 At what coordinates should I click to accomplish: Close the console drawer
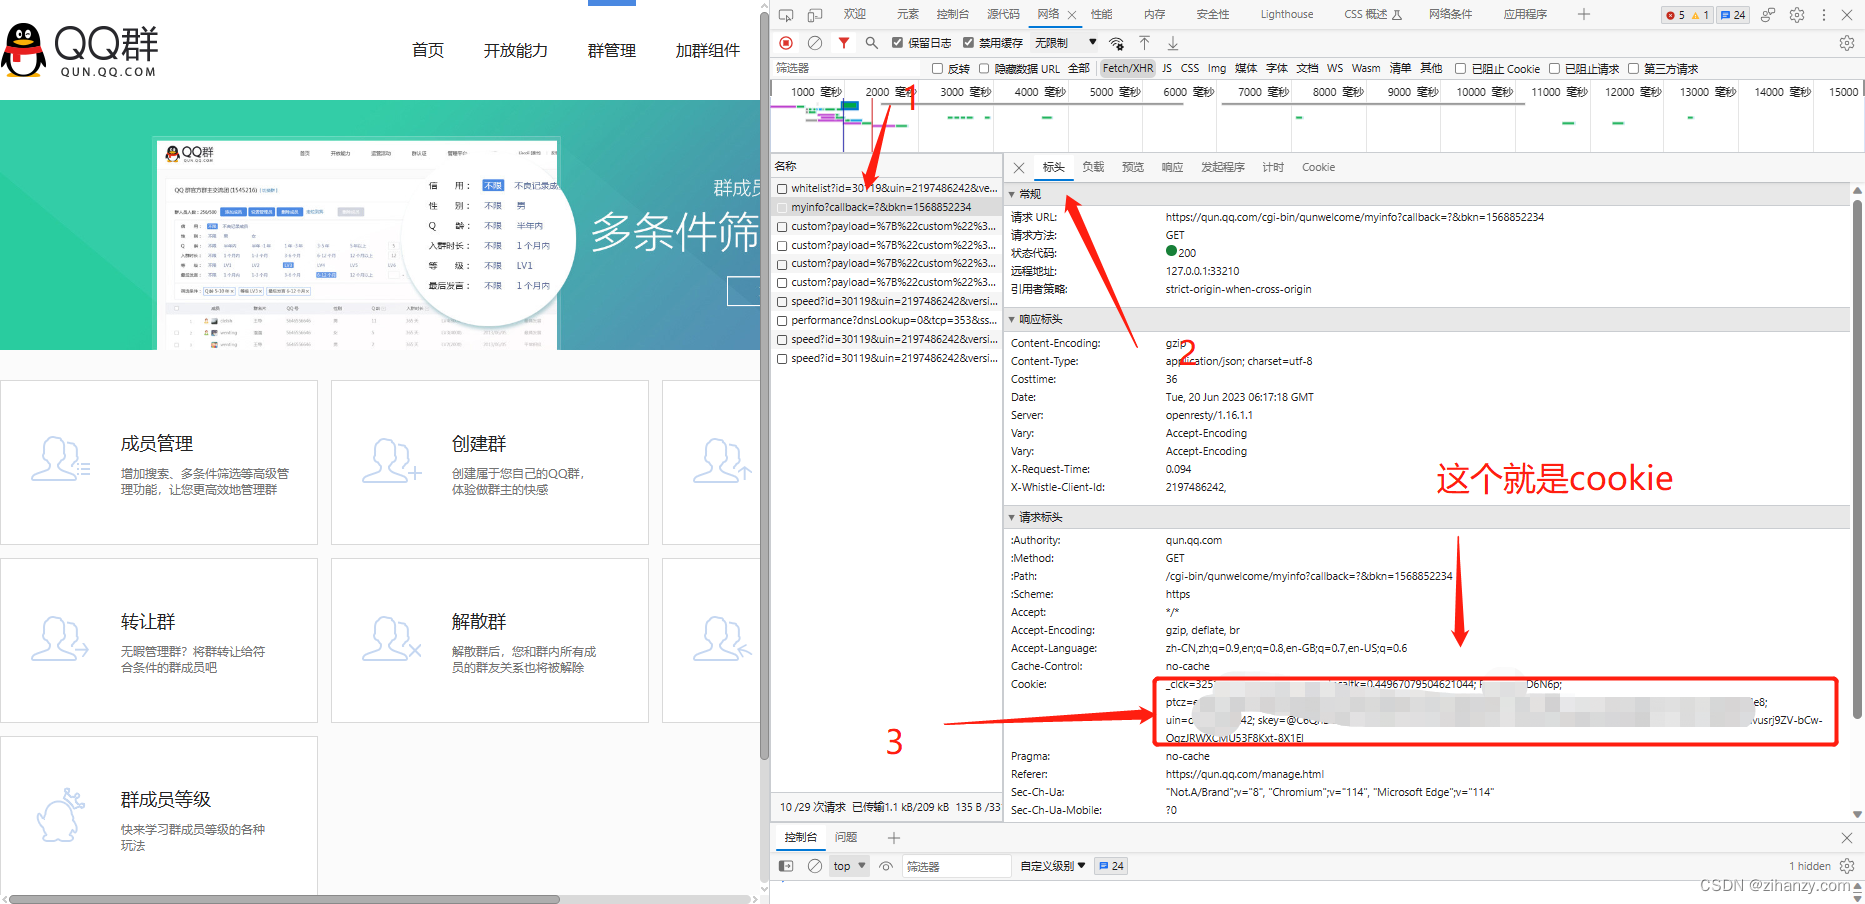(1847, 838)
